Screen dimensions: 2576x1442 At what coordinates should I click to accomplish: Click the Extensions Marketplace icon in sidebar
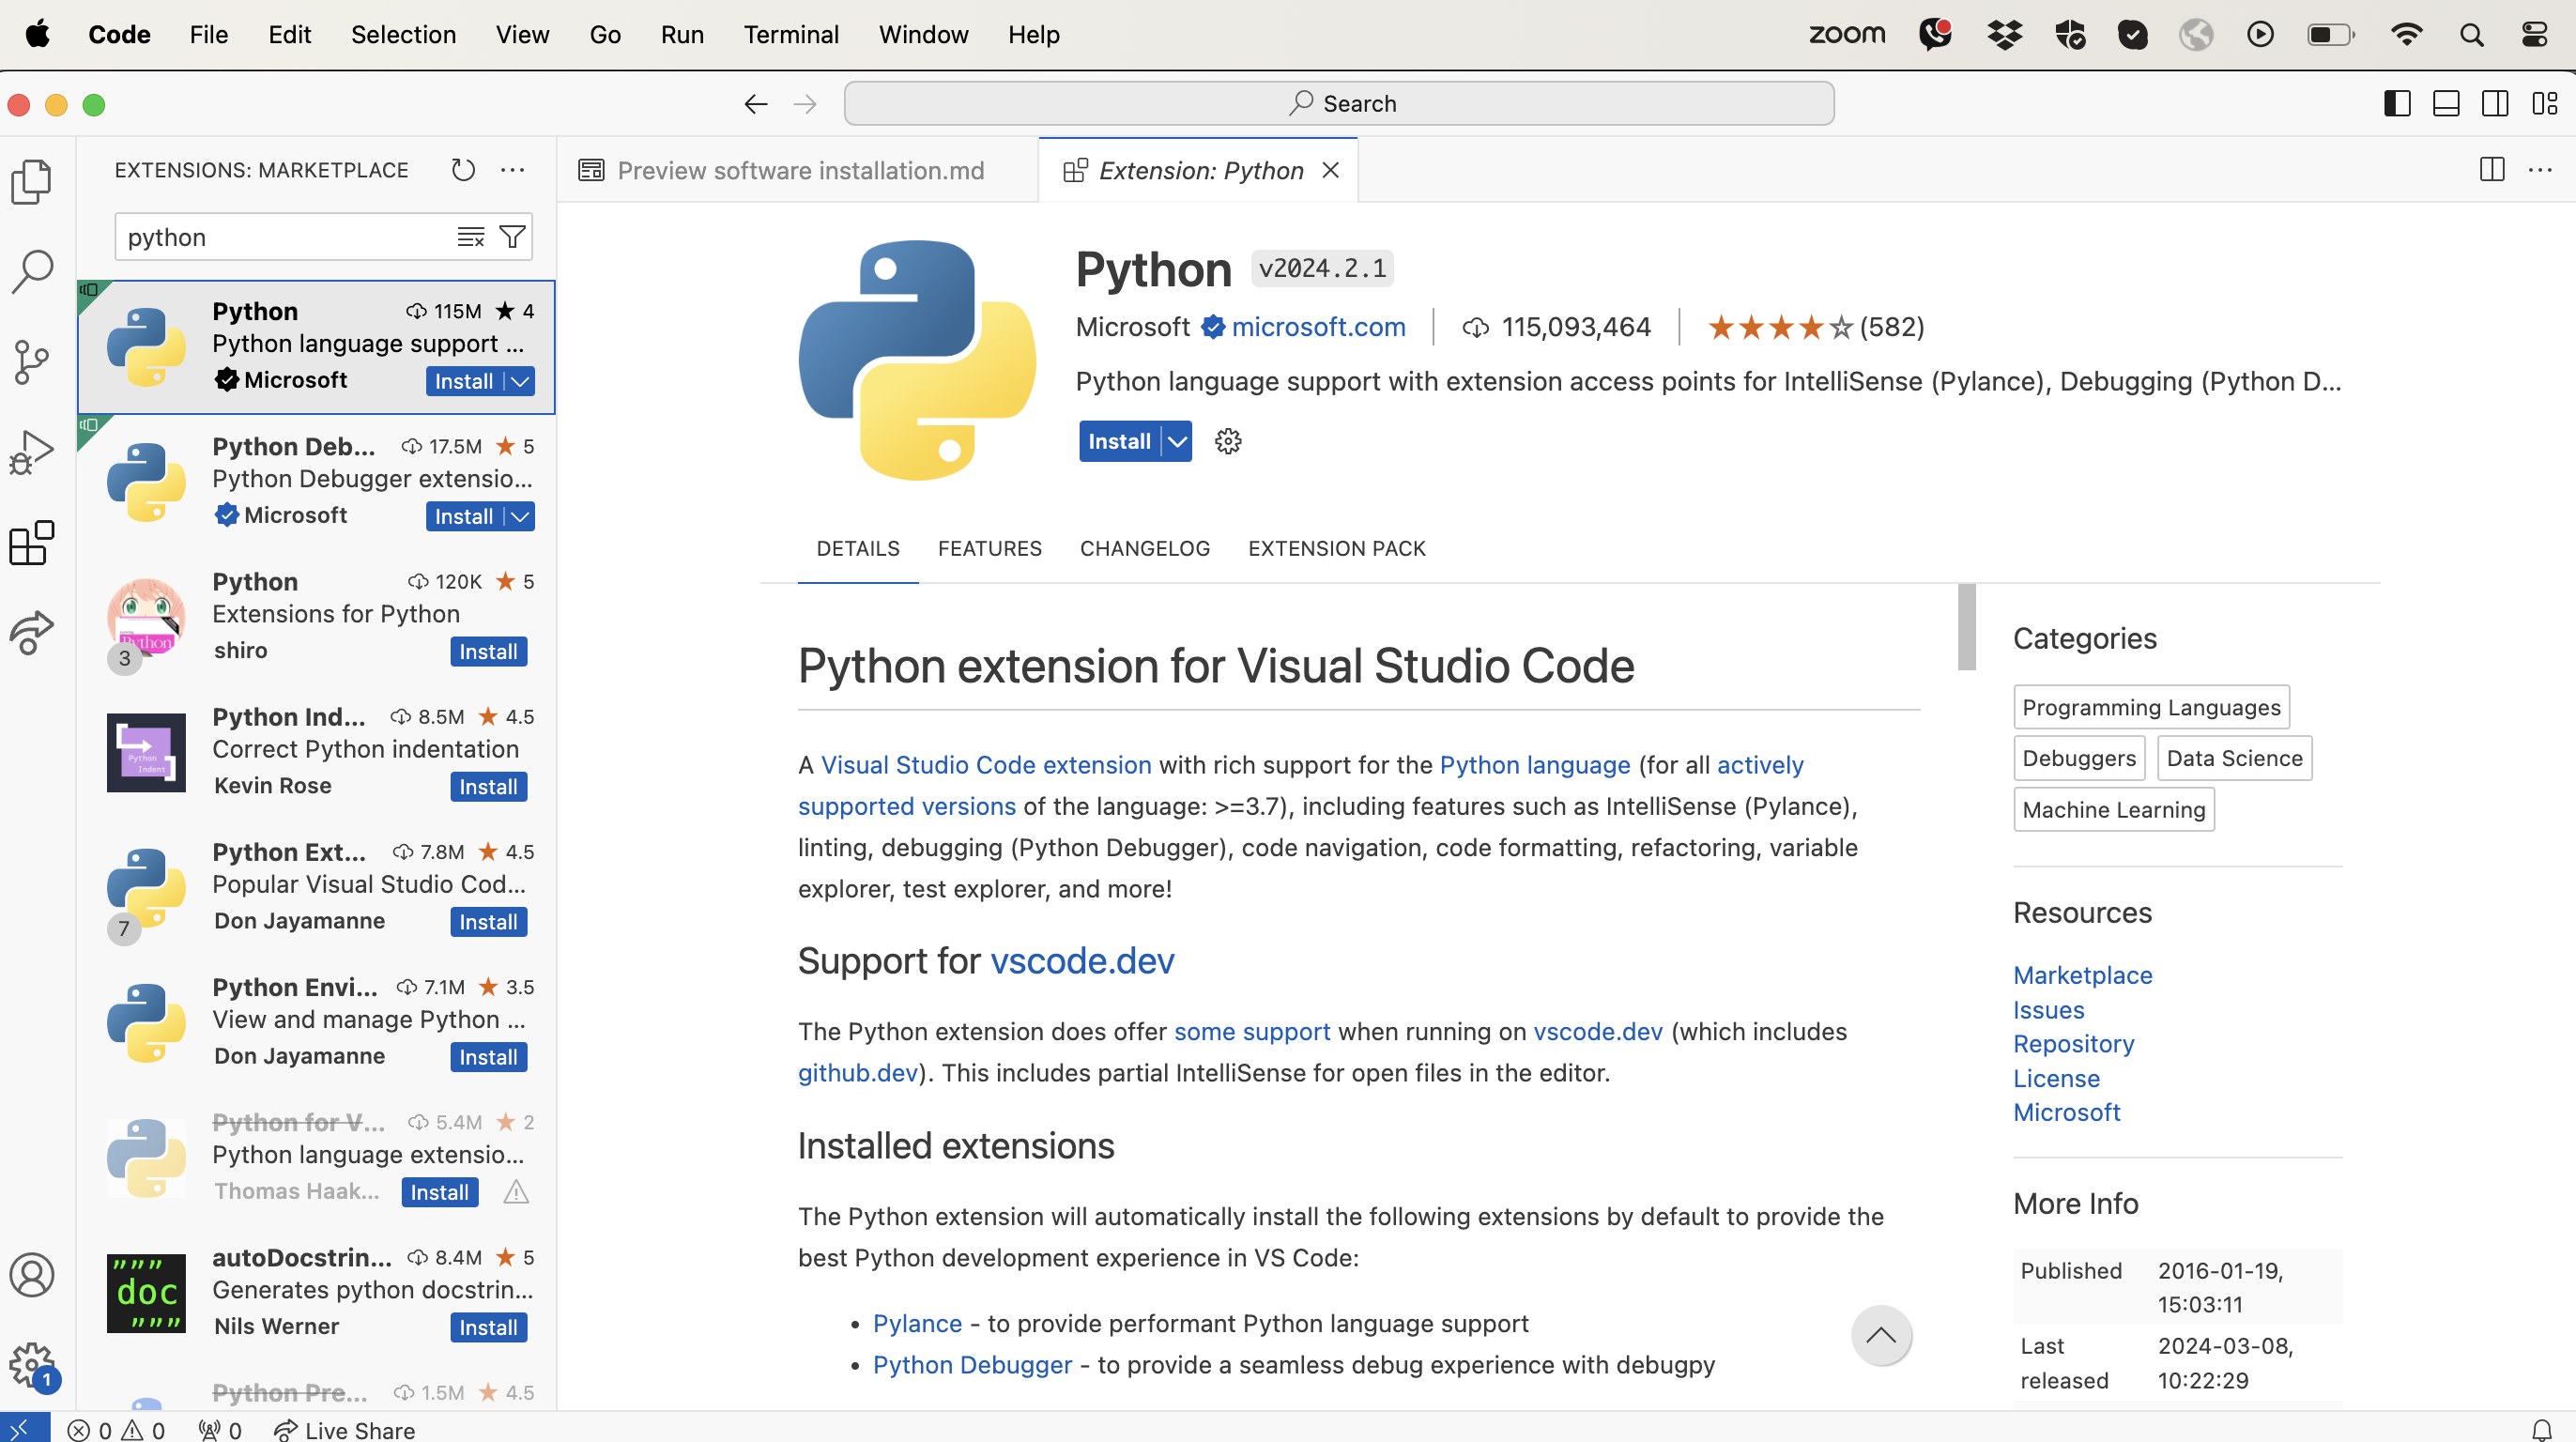[36, 544]
